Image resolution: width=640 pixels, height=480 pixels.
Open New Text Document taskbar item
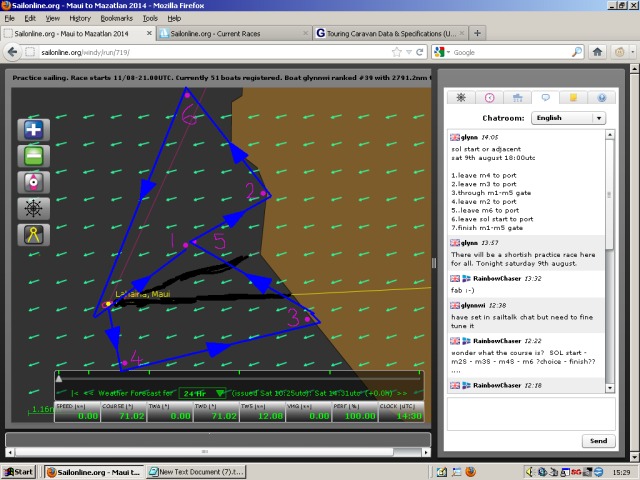click(x=196, y=472)
